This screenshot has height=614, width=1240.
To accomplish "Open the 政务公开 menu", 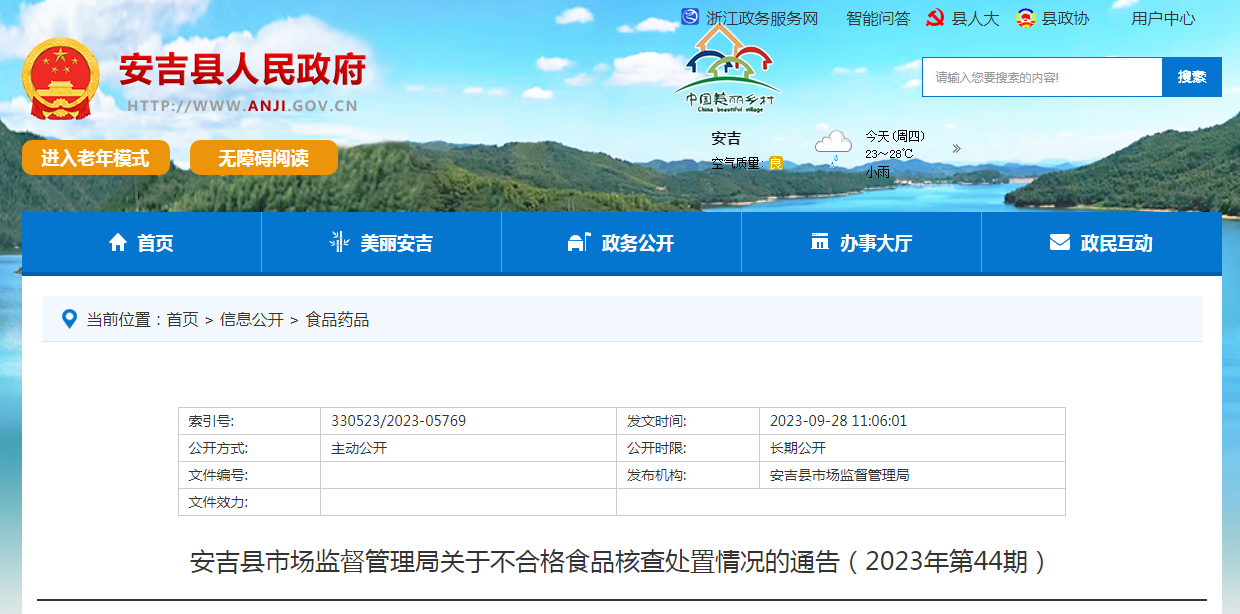I will pos(621,243).
